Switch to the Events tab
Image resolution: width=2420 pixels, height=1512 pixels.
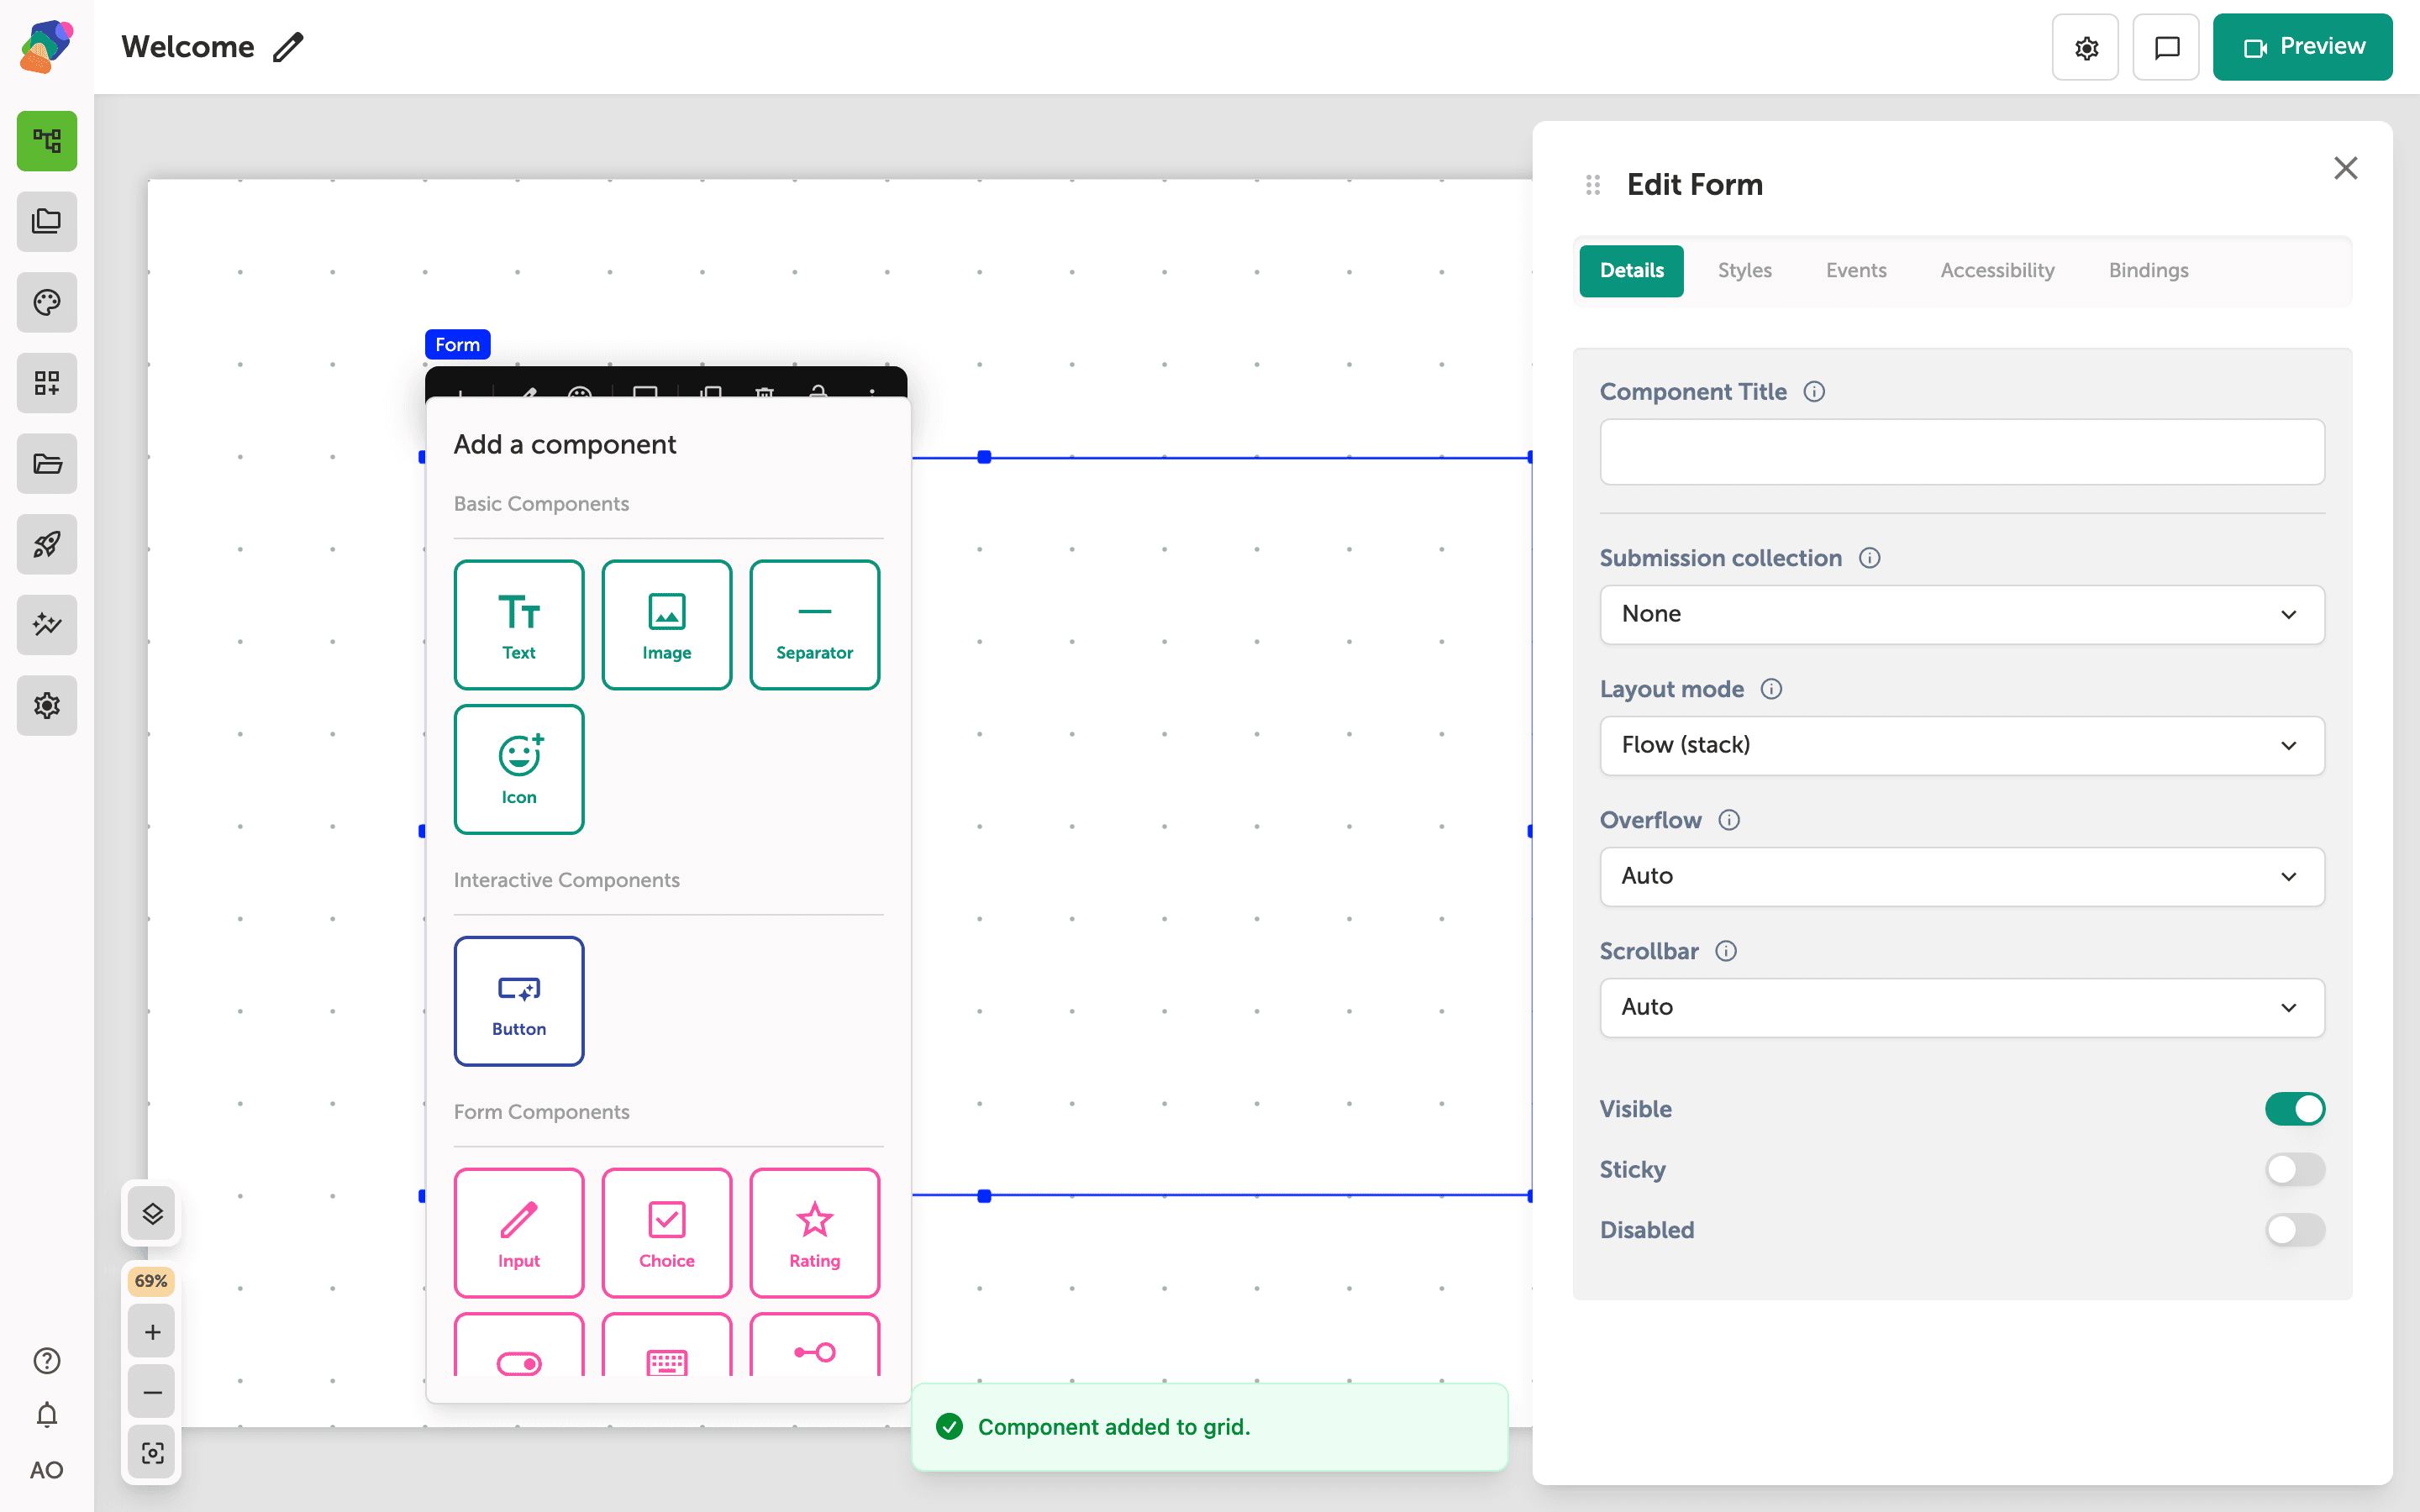pos(1856,270)
